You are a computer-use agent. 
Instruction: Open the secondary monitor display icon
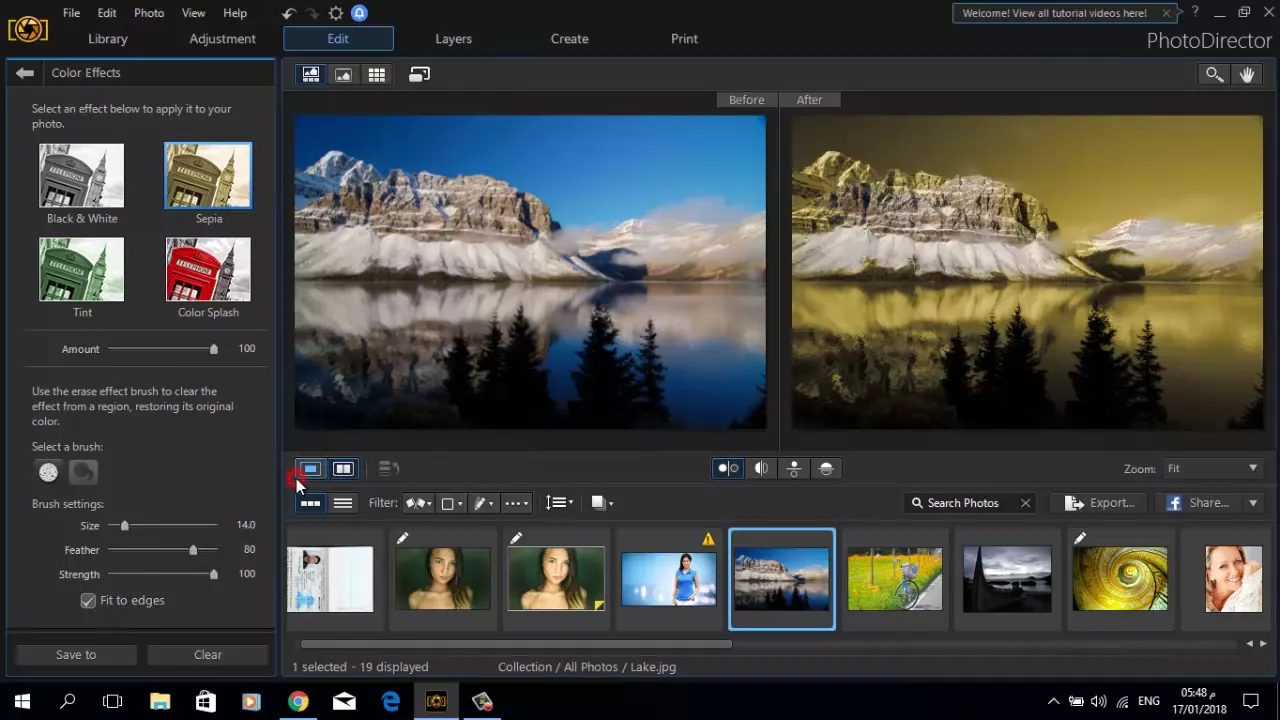coord(419,74)
